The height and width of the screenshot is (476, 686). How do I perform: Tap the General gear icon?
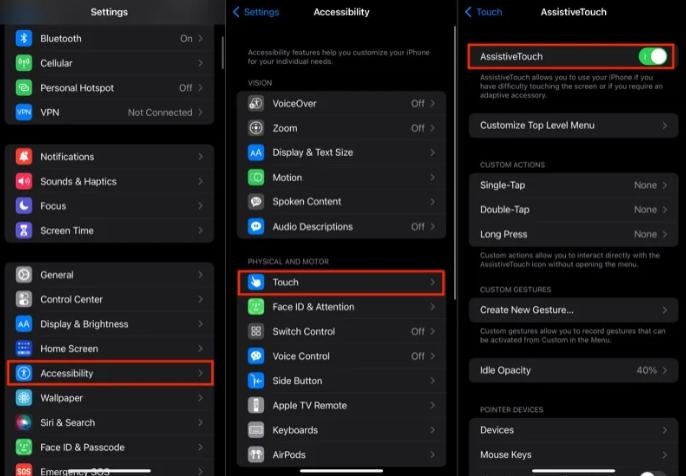pos(24,275)
